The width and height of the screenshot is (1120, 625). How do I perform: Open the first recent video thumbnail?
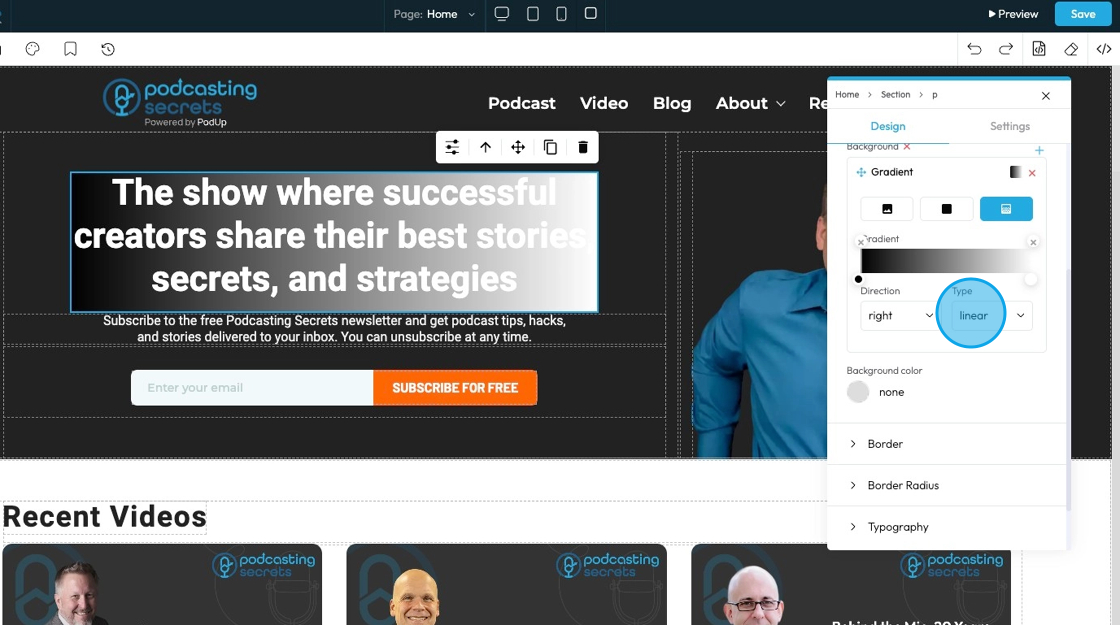(162, 584)
